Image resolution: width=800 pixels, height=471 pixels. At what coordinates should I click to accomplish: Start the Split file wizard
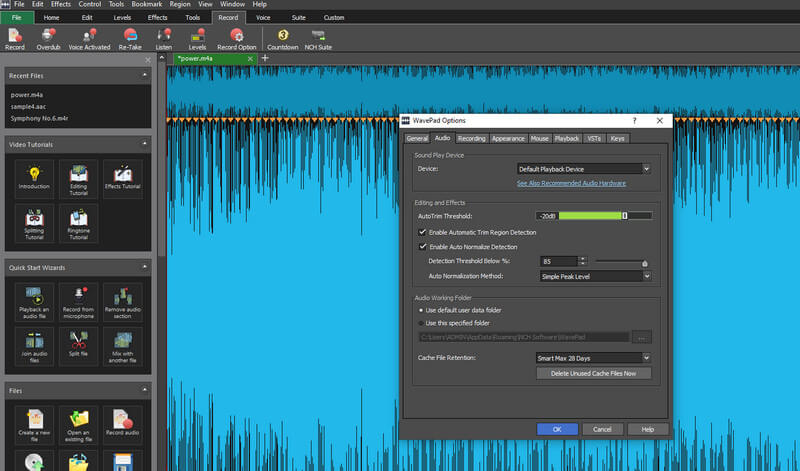click(x=78, y=341)
